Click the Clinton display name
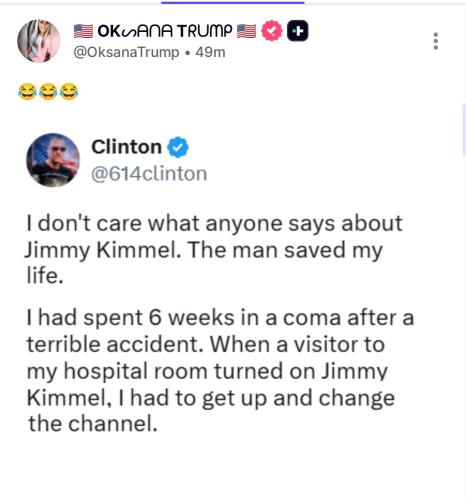This screenshot has width=466, height=500. coord(126,147)
